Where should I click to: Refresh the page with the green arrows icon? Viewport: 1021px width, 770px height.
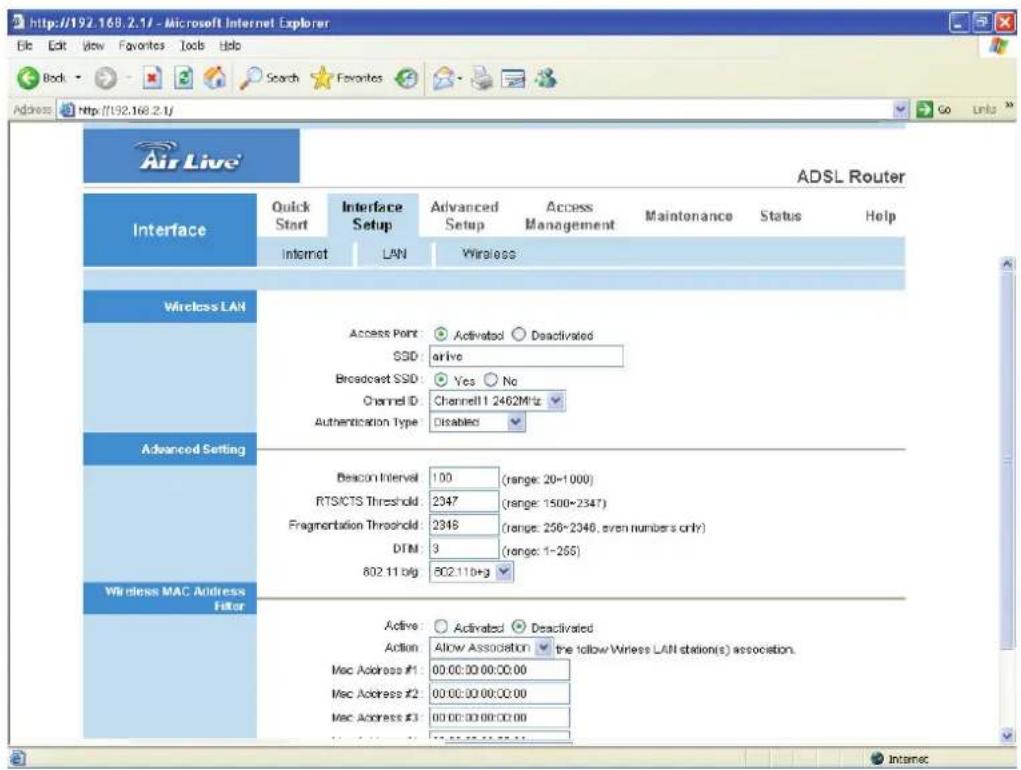[x=184, y=79]
